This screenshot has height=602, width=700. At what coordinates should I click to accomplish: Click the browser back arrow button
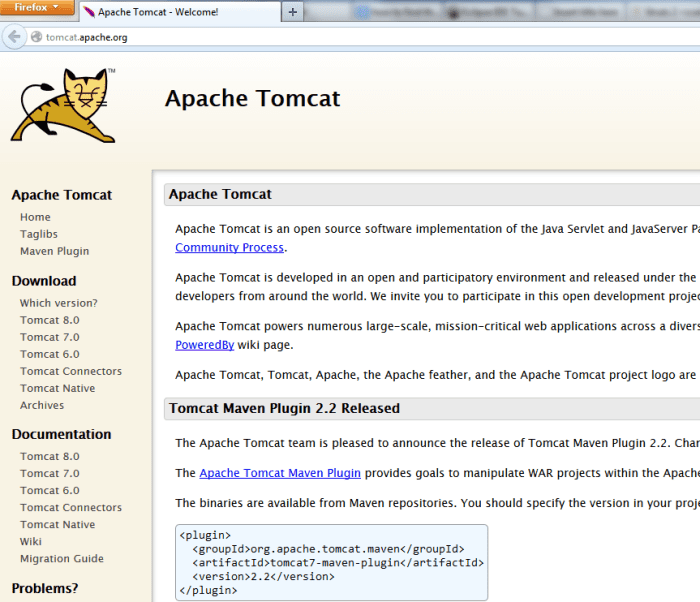coord(14,37)
